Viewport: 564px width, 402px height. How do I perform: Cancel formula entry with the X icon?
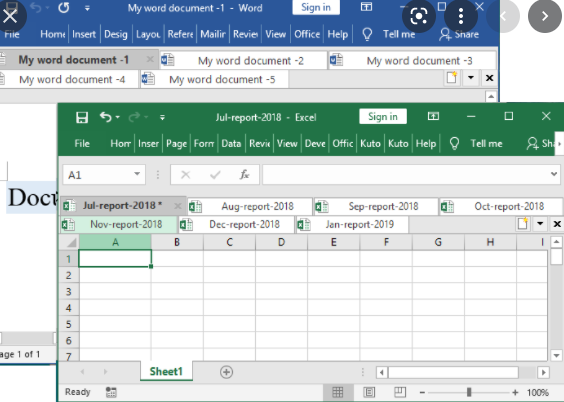pyautogui.click(x=186, y=175)
